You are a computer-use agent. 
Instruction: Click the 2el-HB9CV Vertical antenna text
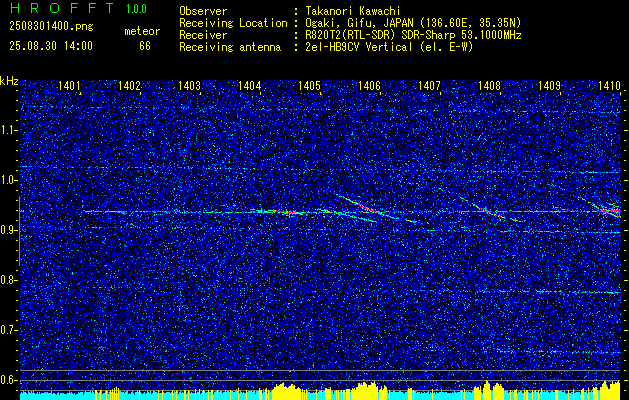[x=389, y=47]
